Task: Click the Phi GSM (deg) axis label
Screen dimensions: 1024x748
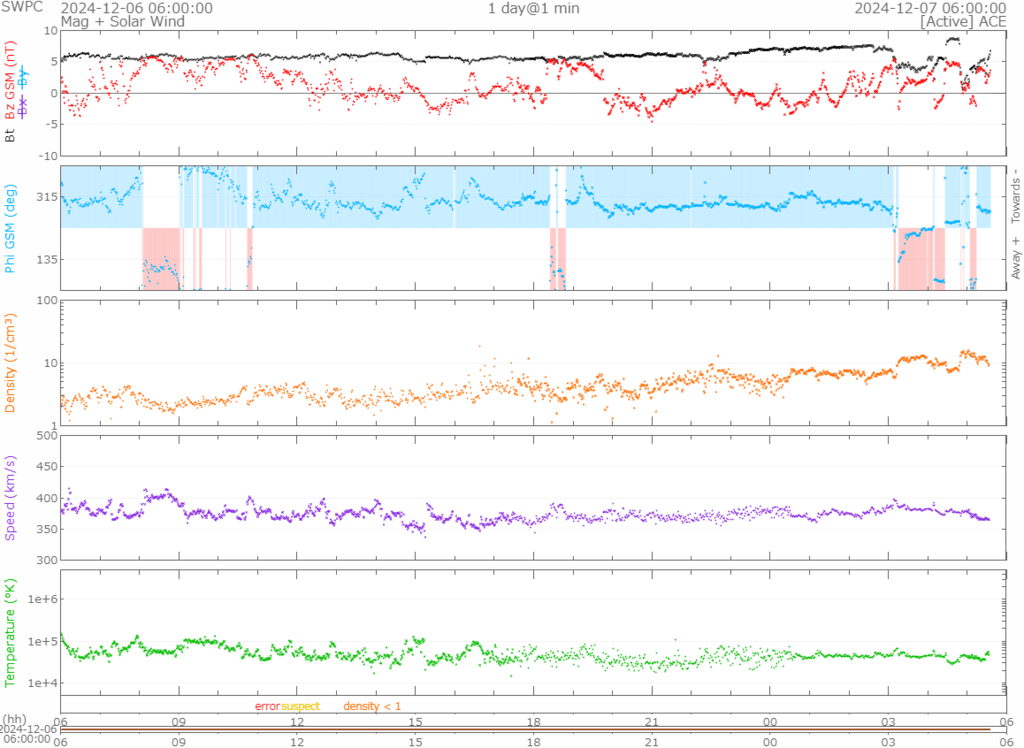Action: (11, 227)
